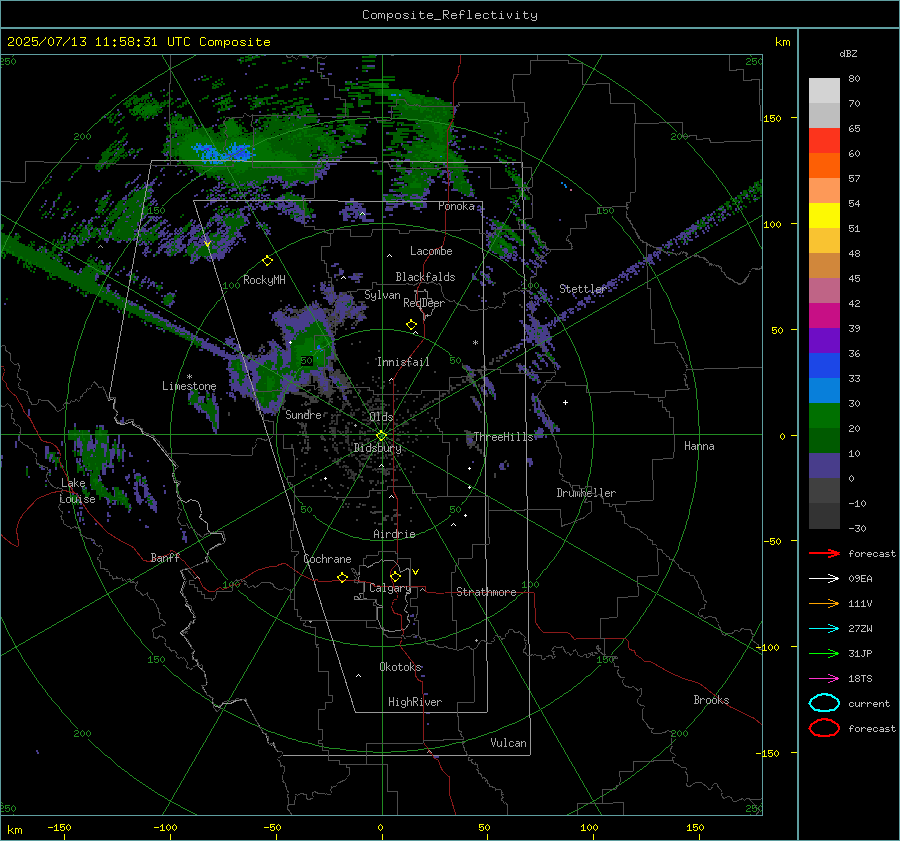Select the white 09EA arrow legend icon
Viewport: 900px width, 841px height.
[x=824, y=578]
